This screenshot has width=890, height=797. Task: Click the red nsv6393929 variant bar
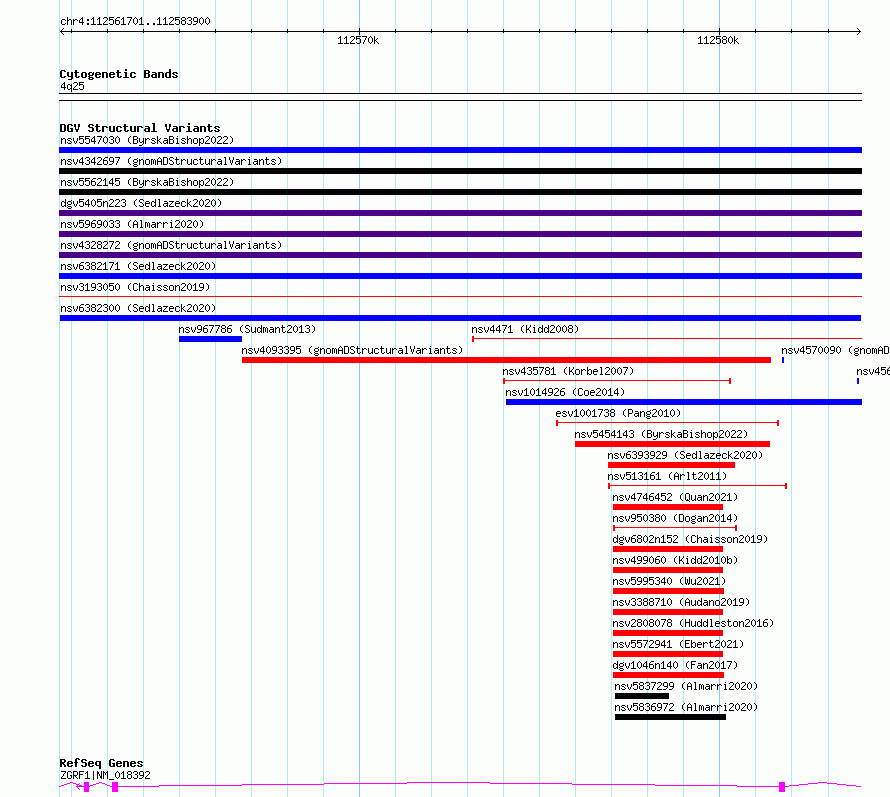(x=671, y=465)
